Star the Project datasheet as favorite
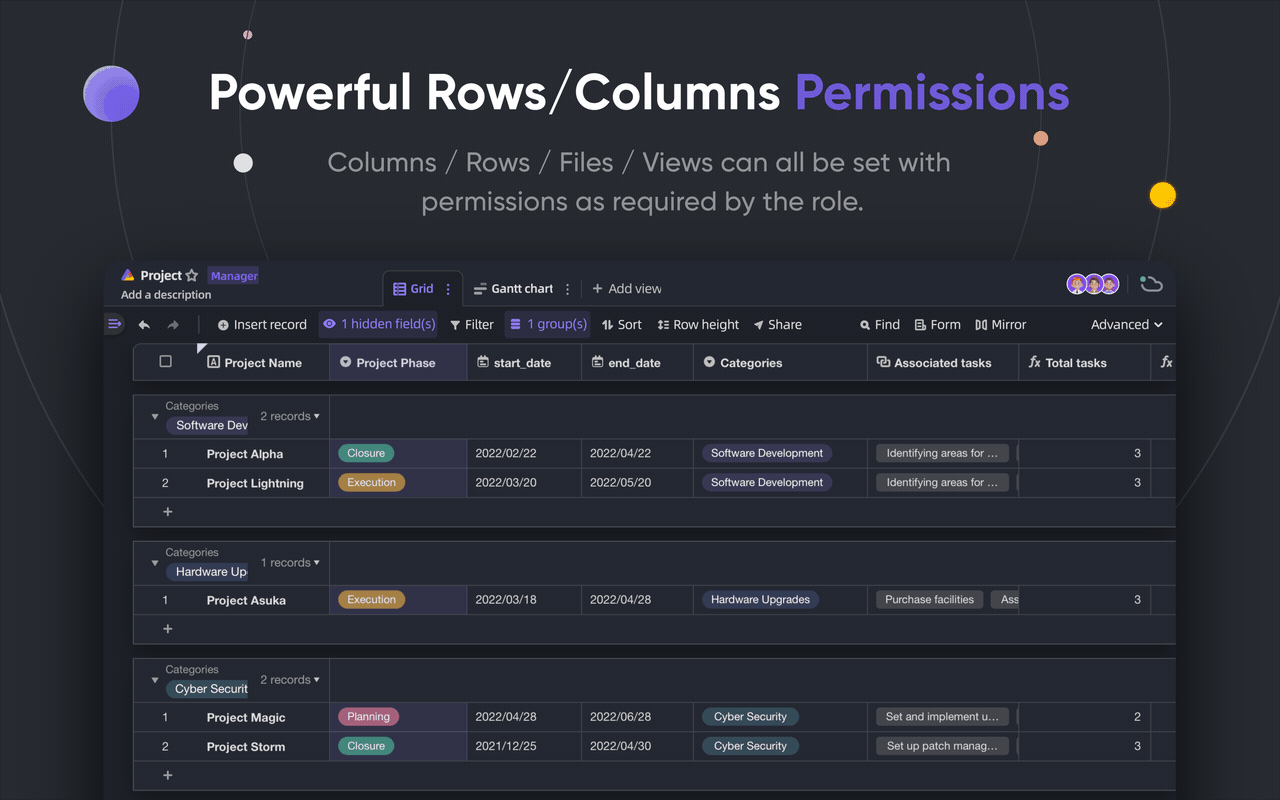The image size is (1280, 800). pos(192,276)
